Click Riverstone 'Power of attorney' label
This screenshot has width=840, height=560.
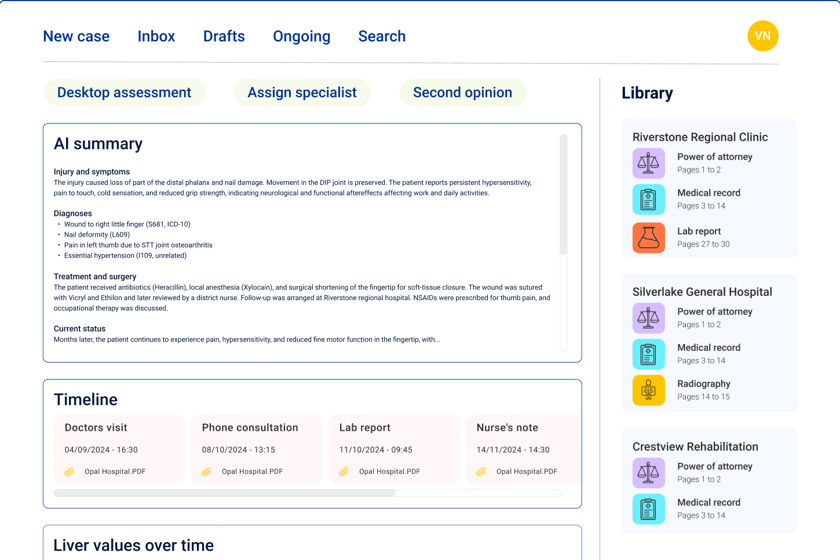715,156
